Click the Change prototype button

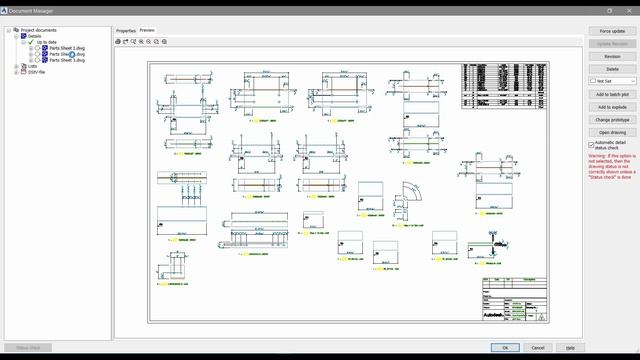pyautogui.click(x=612, y=120)
